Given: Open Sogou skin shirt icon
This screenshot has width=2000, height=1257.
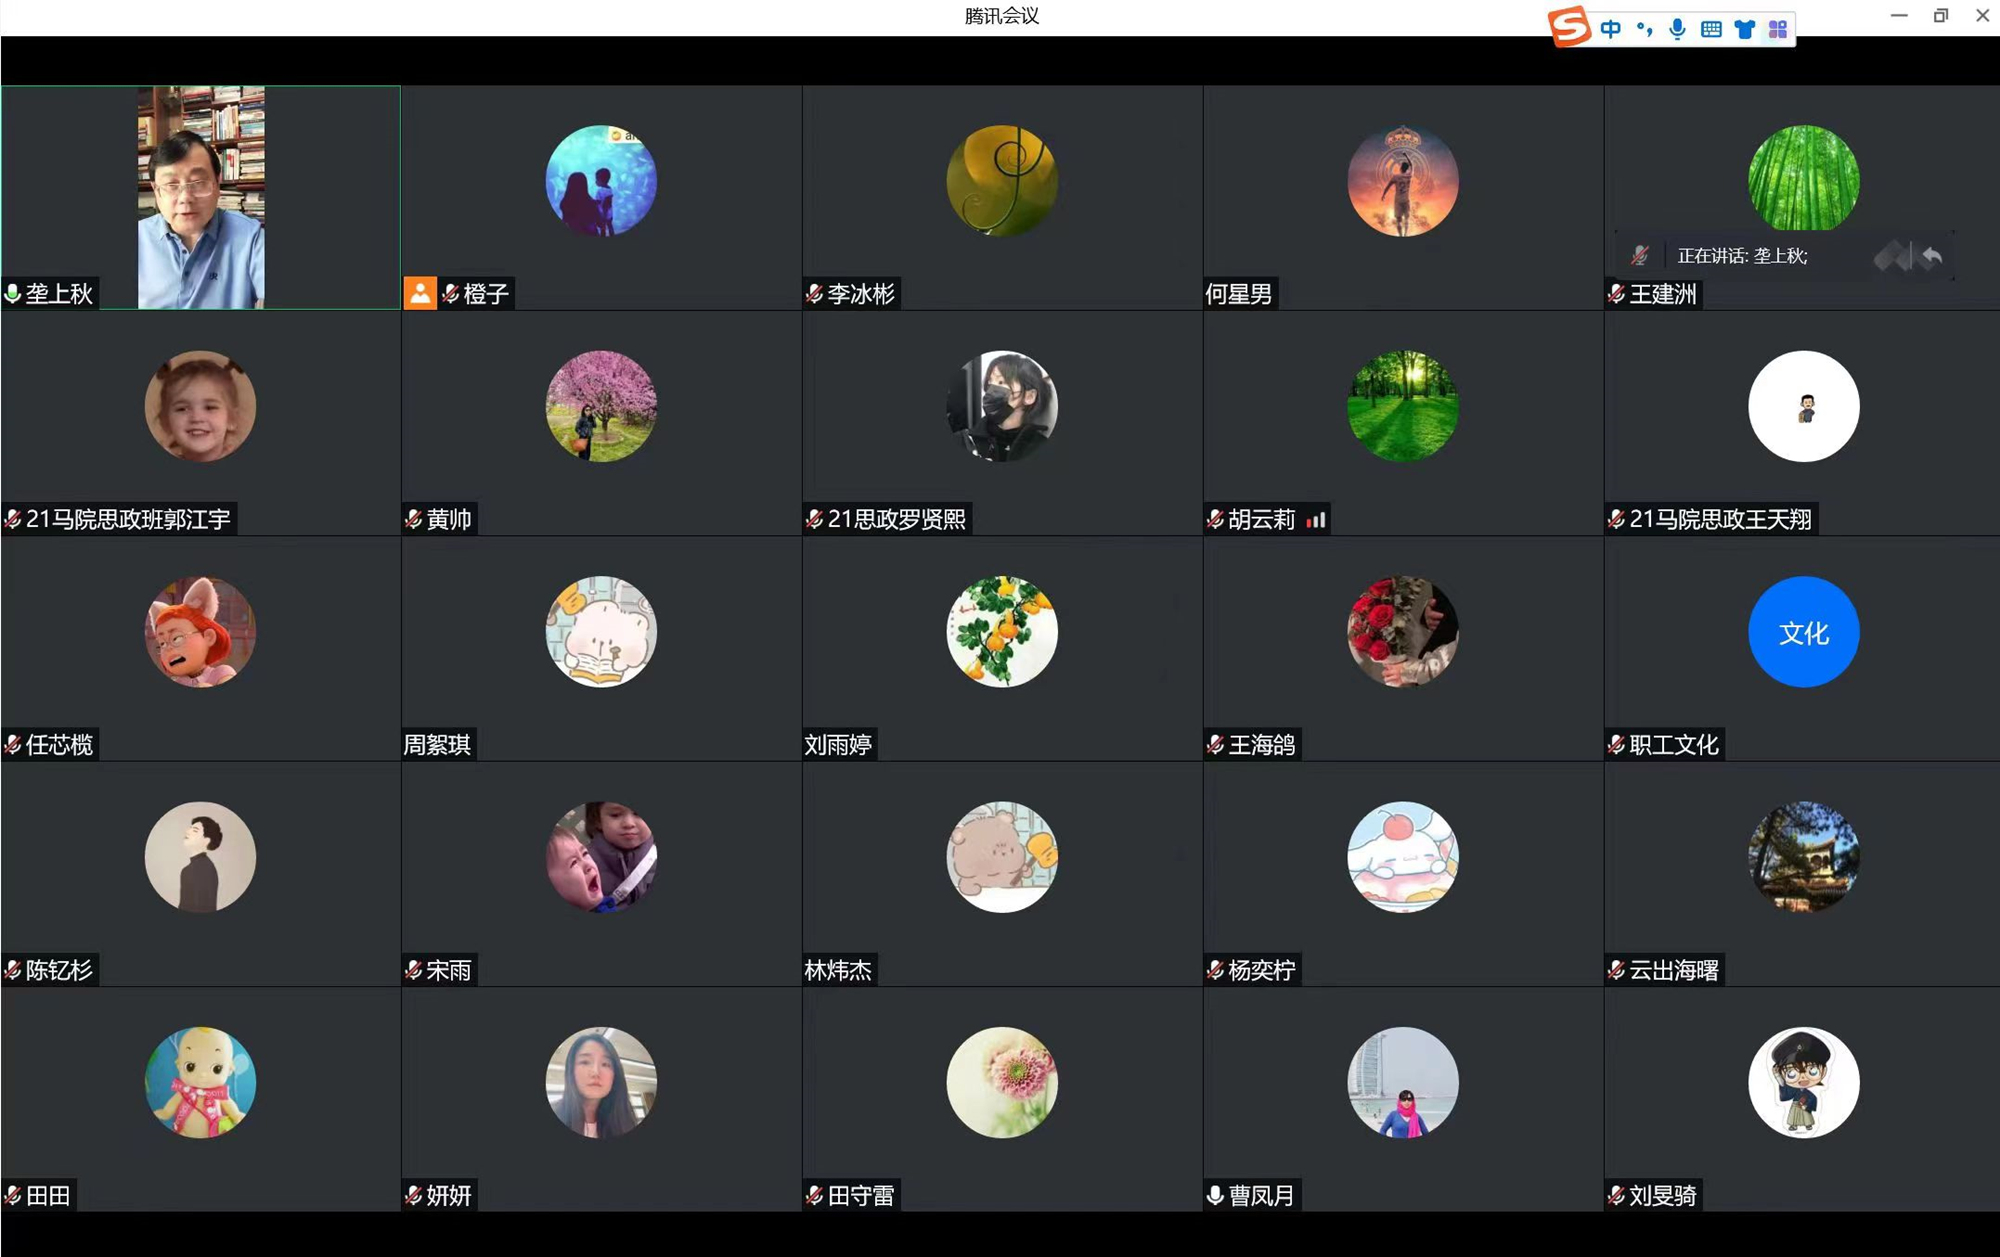Looking at the screenshot, I should [x=1745, y=29].
